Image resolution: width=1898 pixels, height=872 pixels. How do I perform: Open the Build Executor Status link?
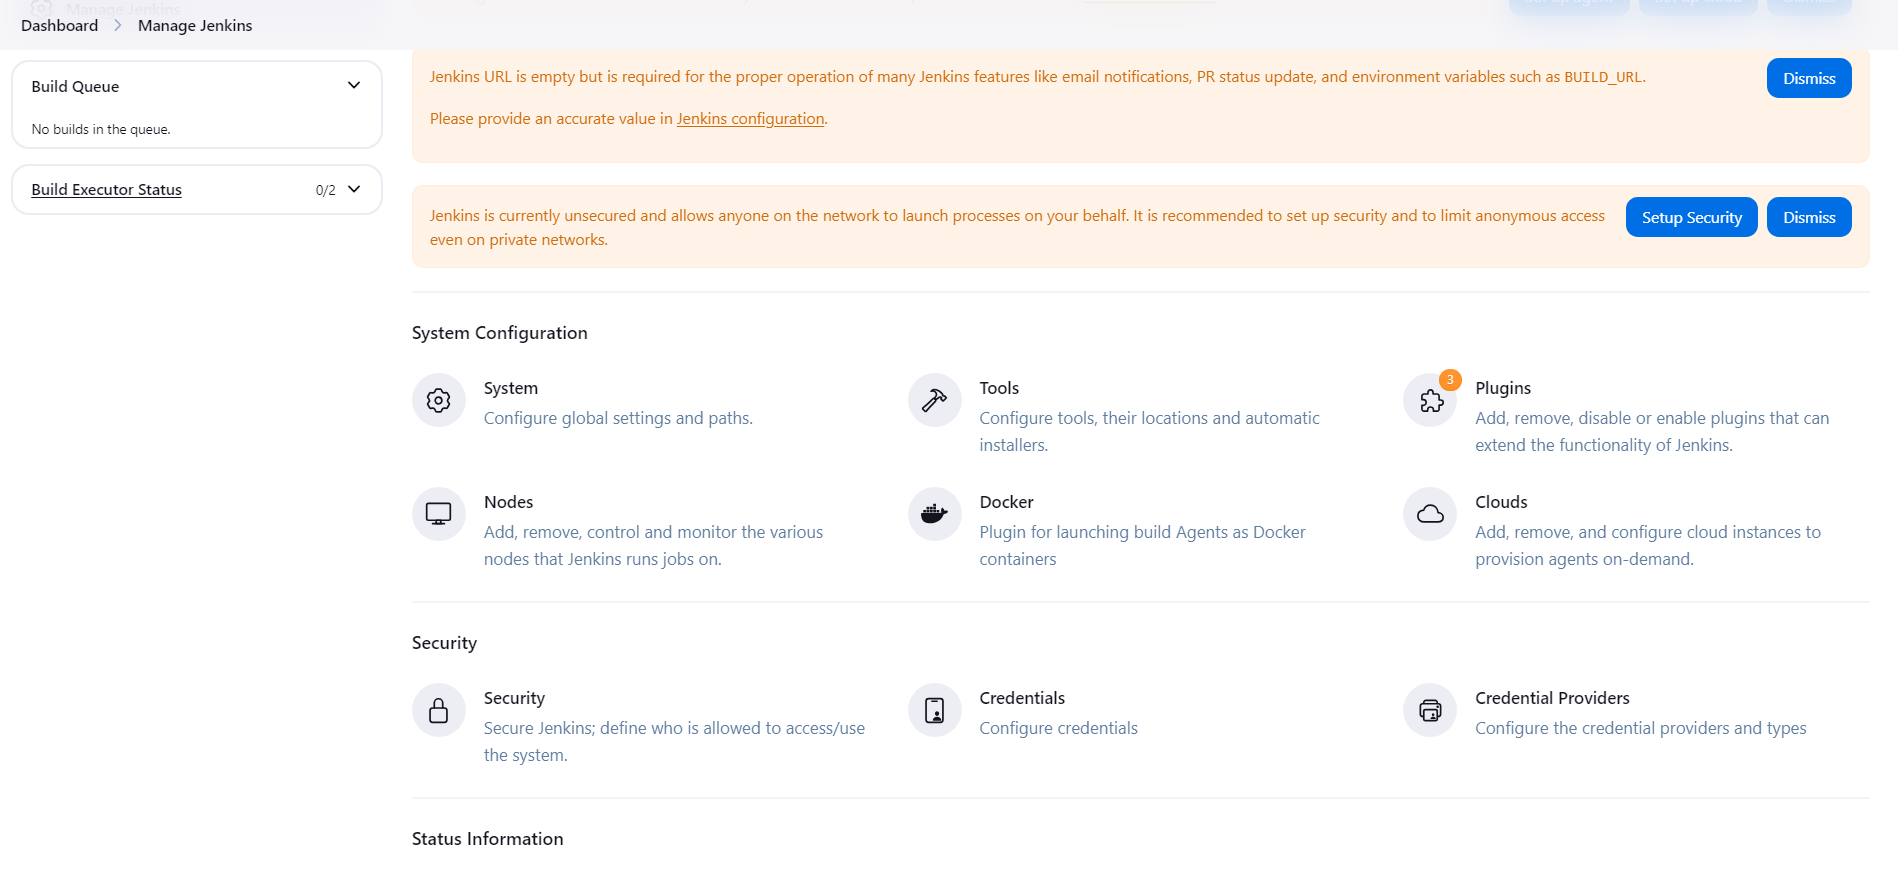click(x=107, y=190)
